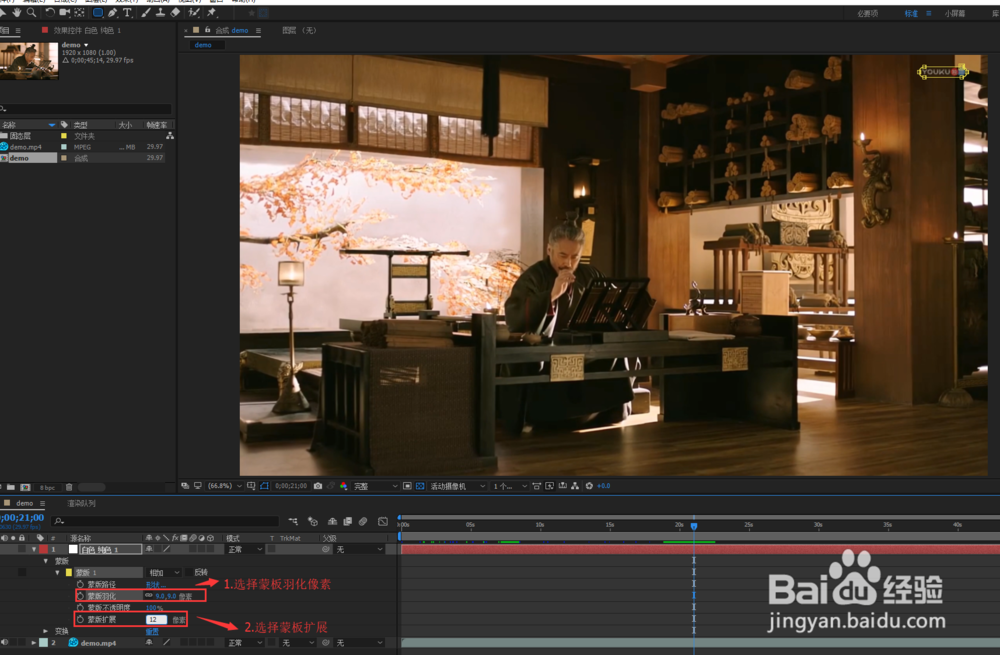Image resolution: width=1000 pixels, height=655 pixels.
Task: Open parent dropdown for demo.mp4 layer
Action: pyautogui.click(x=360, y=643)
